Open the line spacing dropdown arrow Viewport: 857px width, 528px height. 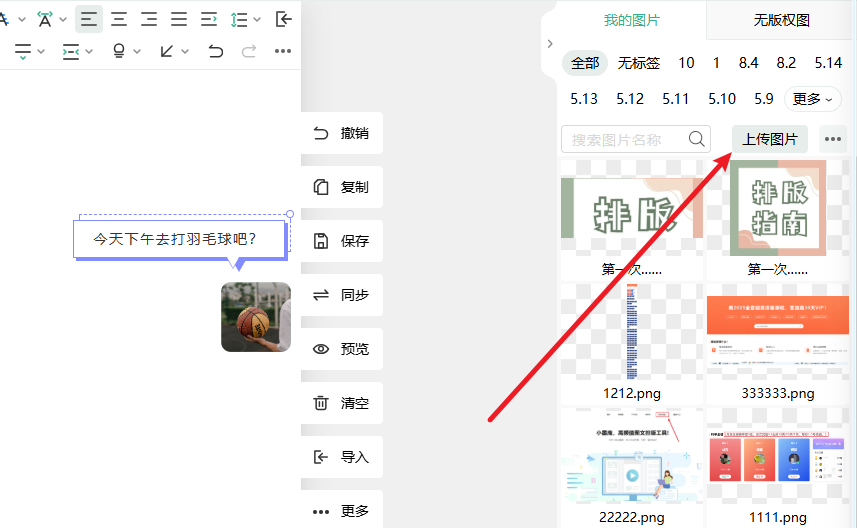coord(257,19)
